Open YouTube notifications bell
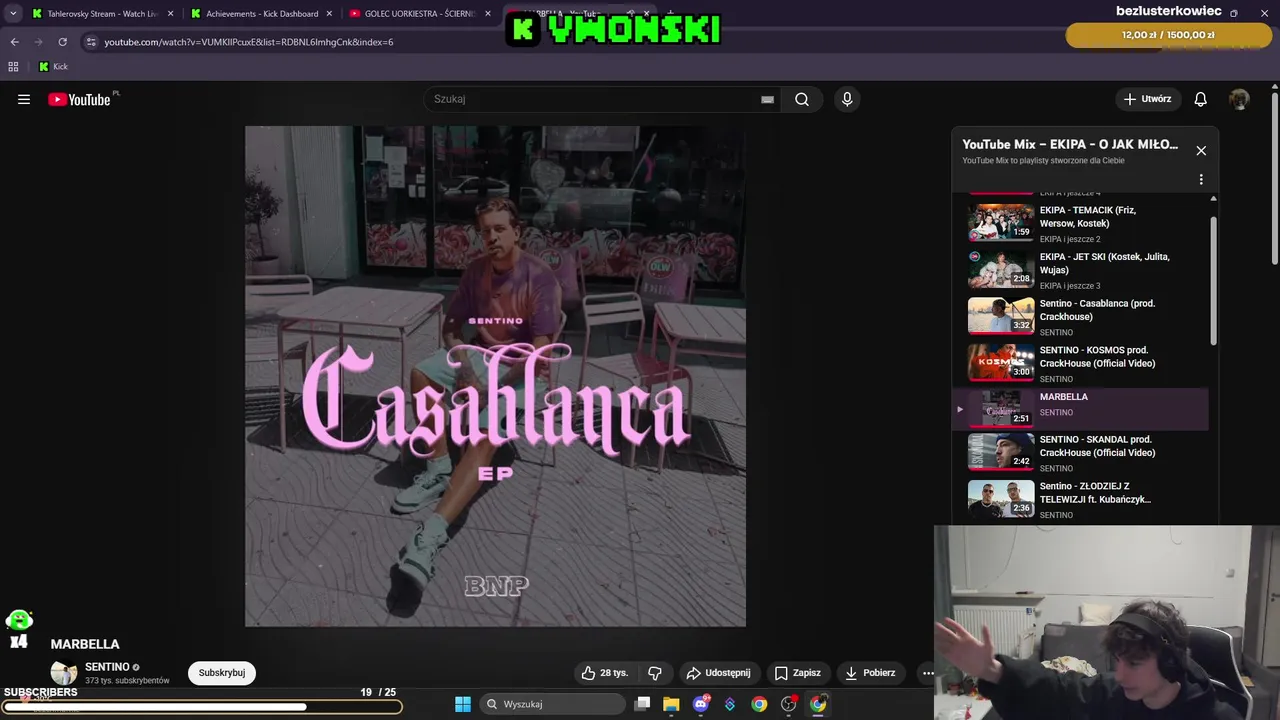The width and height of the screenshot is (1280, 720). tap(1201, 99)
